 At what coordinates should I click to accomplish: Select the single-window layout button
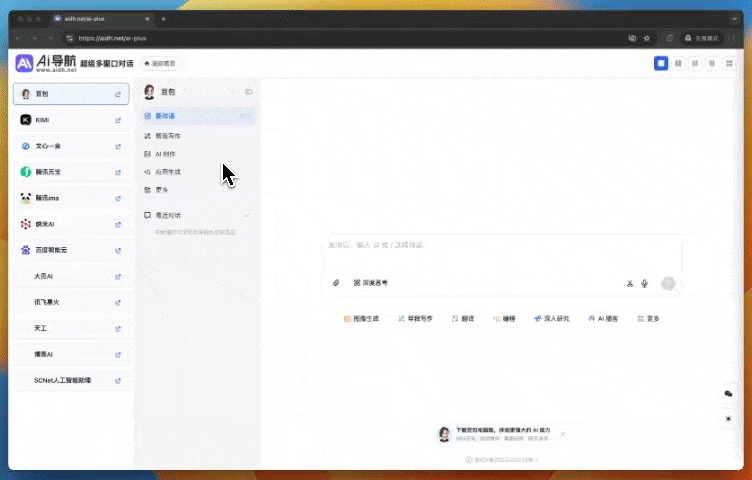coord(661,63)
